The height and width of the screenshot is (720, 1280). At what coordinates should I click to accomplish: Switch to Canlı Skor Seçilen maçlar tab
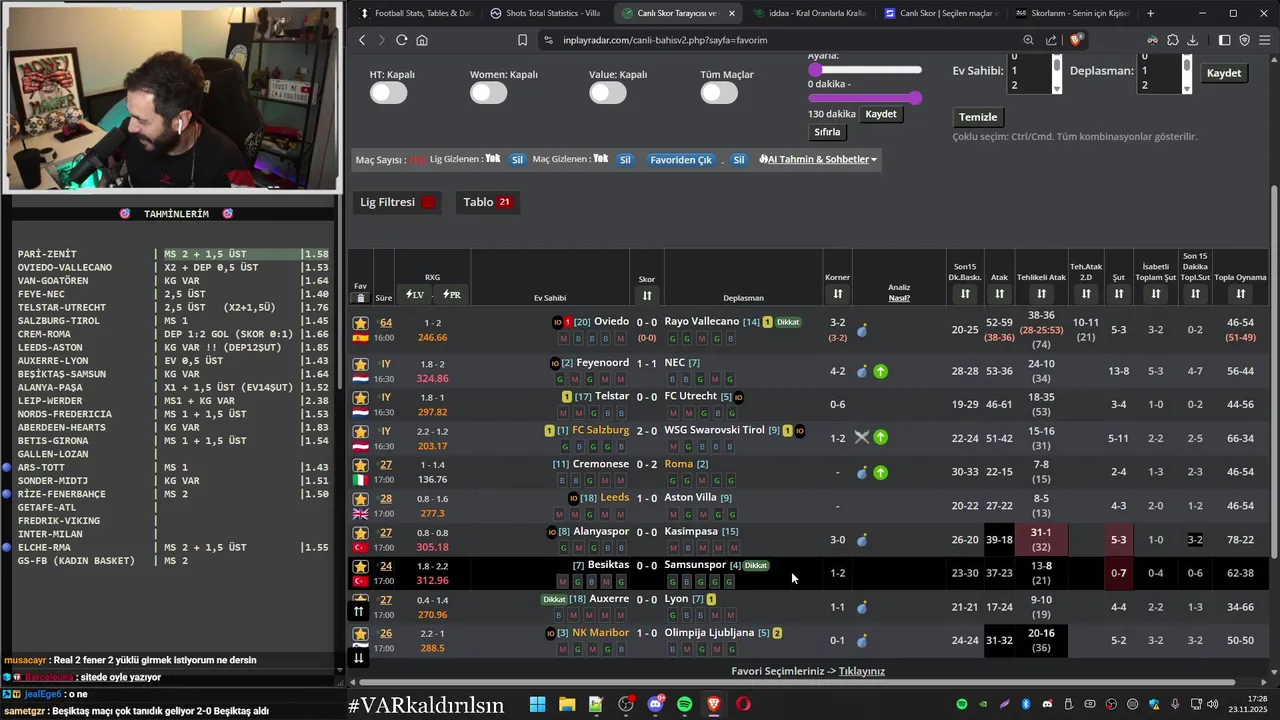(940, 13)
